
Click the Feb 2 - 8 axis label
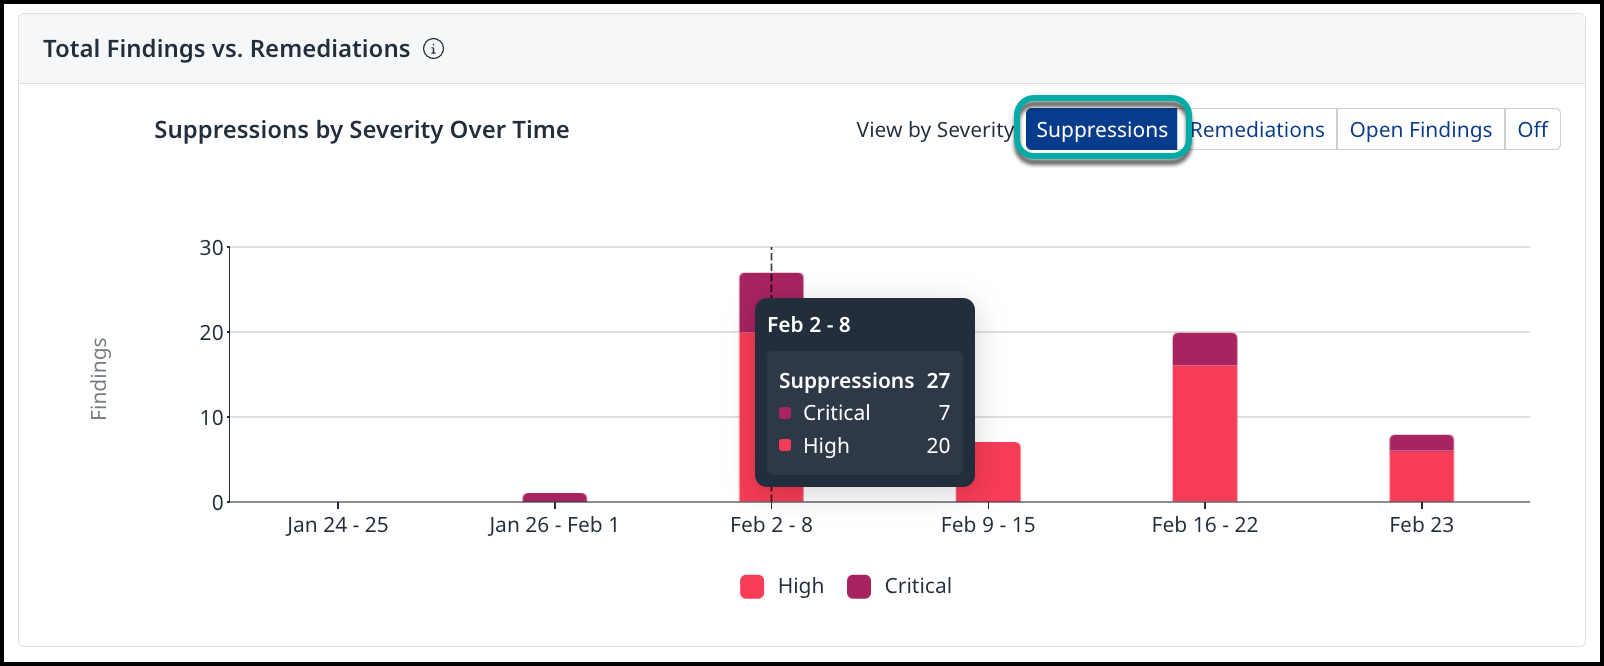[771, 525]
